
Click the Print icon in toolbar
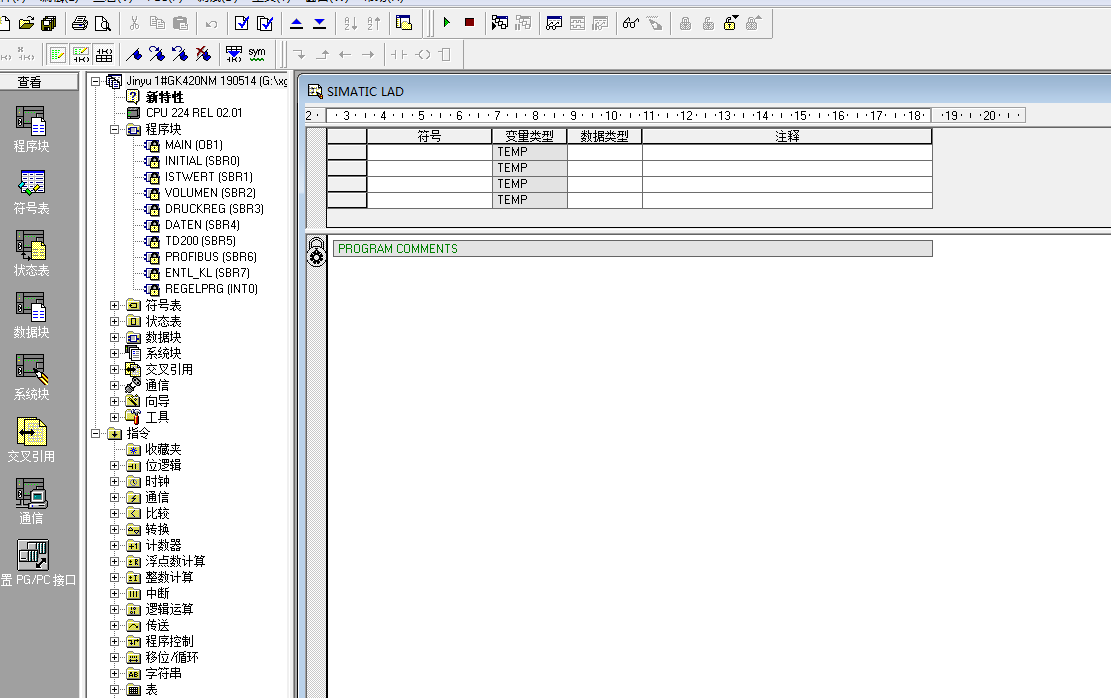coord(80,23)
